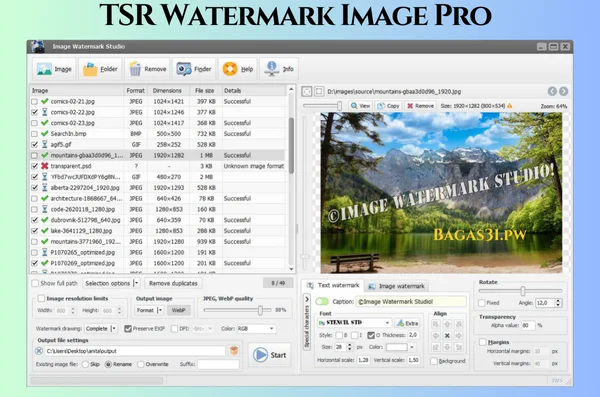Align the watermark to the bottom-right
Image resolution: width=600 pixels, height=397 pixels.
pos(458,347)
